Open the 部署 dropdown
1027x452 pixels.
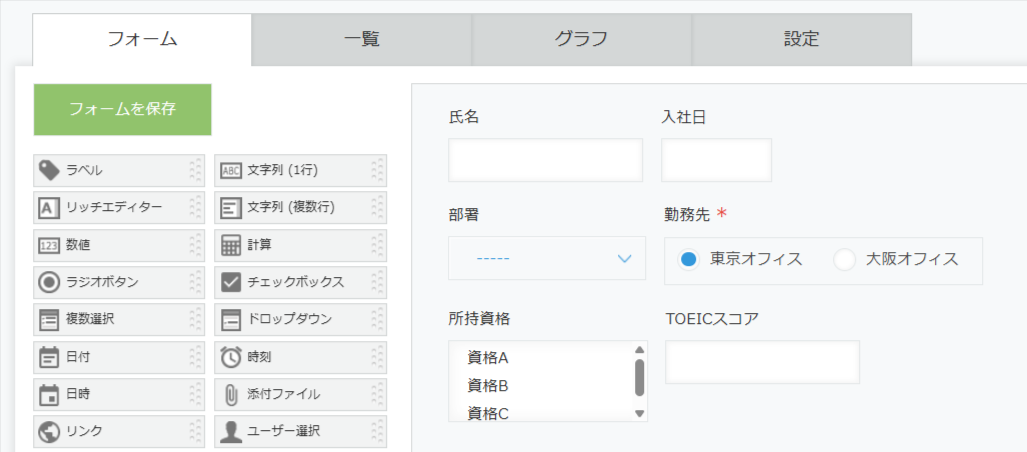click(x=547, y=258)
